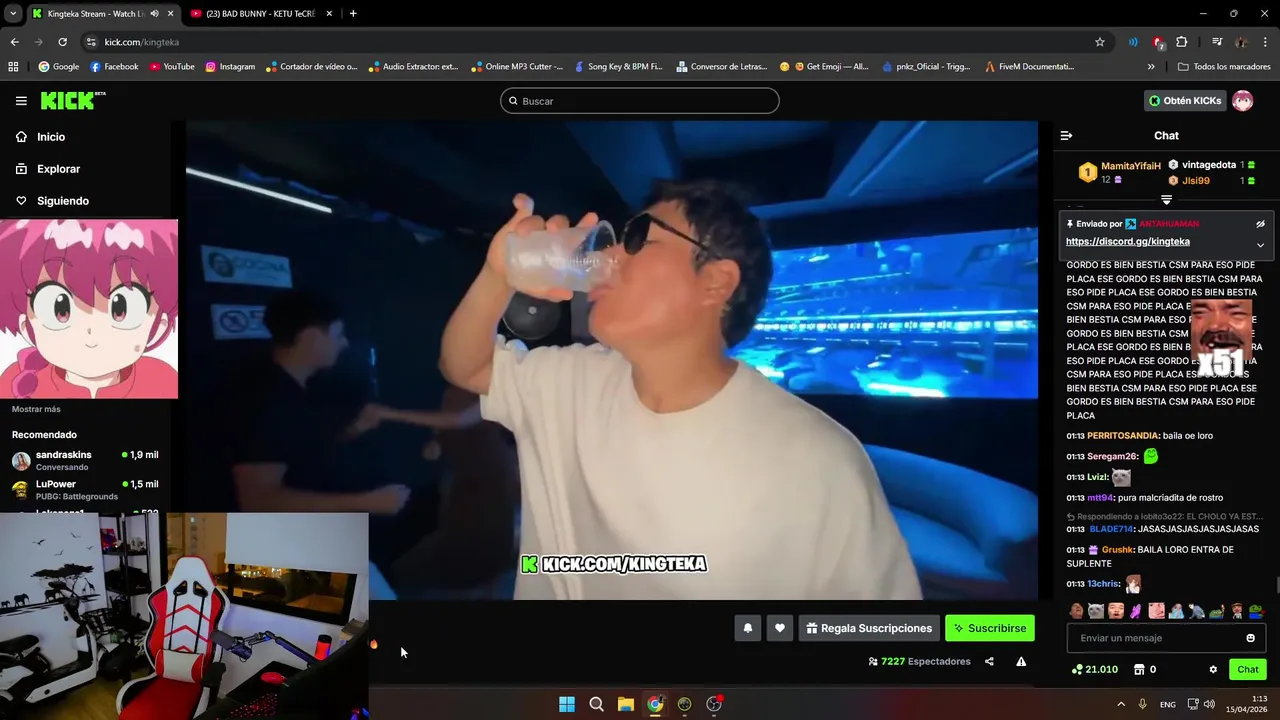Click username MamitaYifaiH in leaderboard
Screen dimensions: 1280x720
[x=1130, y=166]
